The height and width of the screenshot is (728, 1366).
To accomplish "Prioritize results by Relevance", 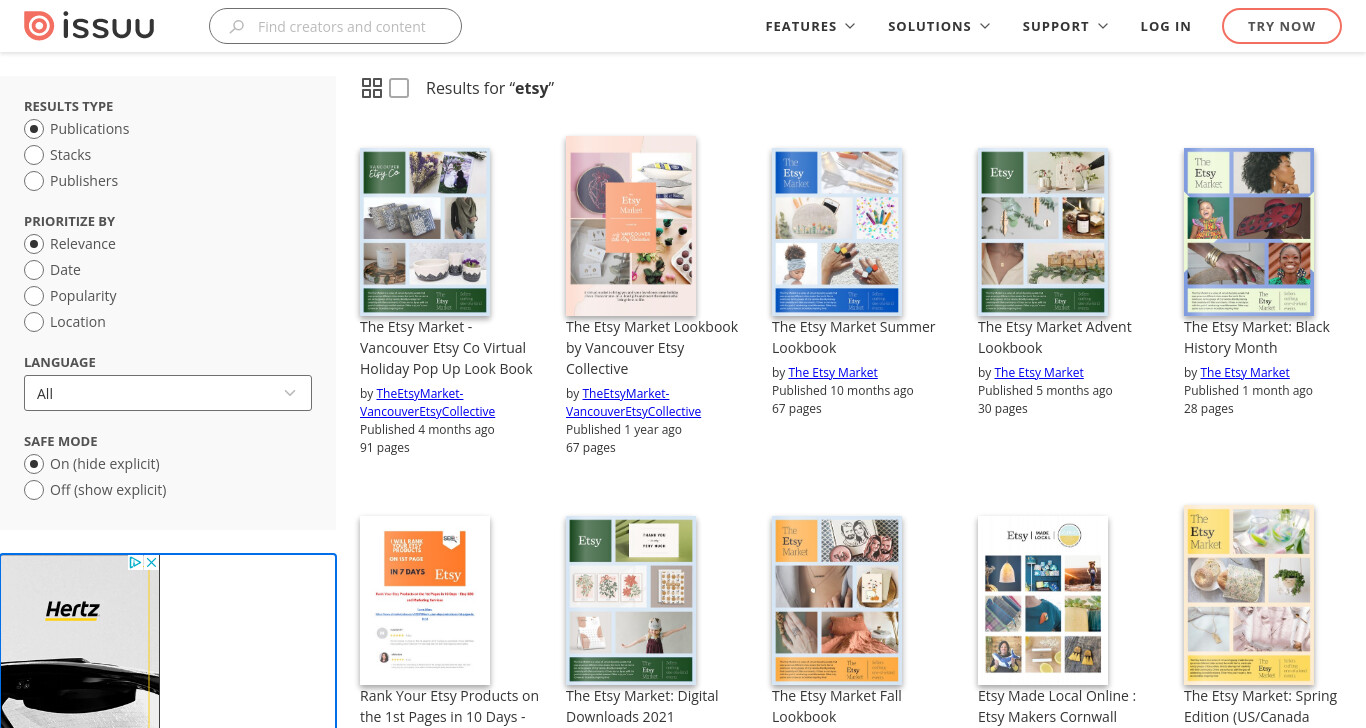I will [x=70, y=244].
